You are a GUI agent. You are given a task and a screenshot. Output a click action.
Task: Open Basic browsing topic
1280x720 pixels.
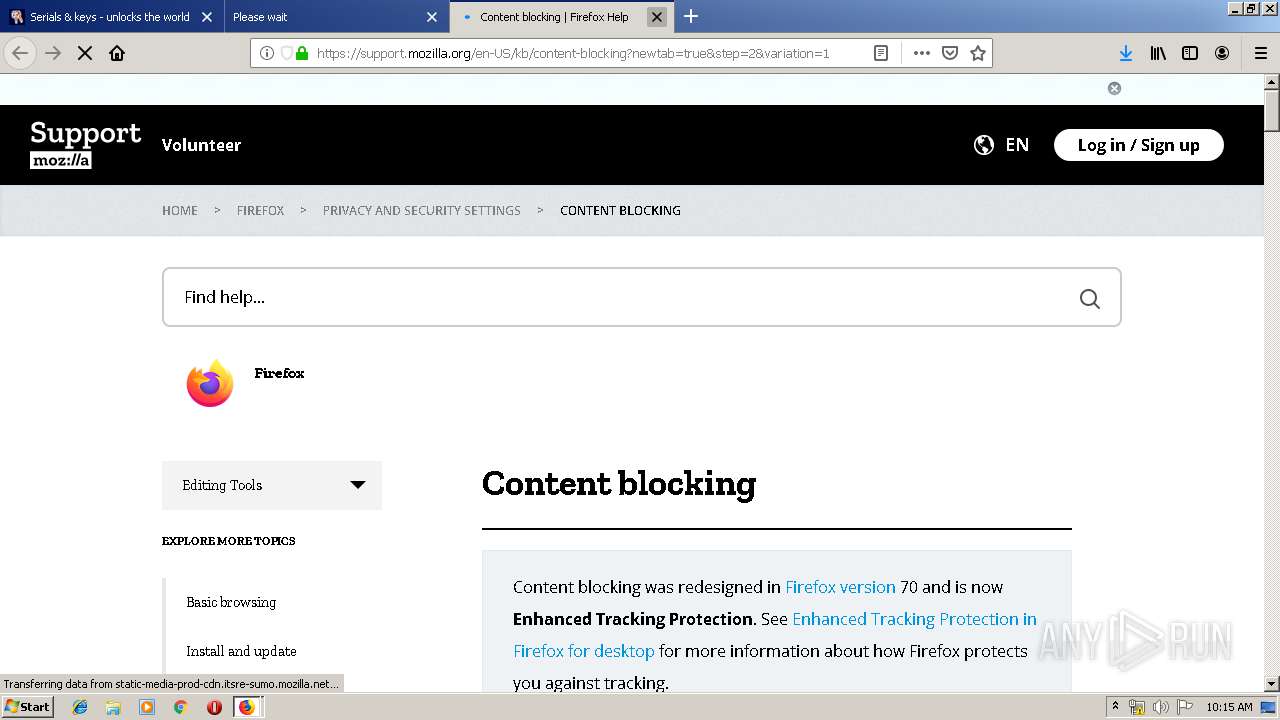pos(231,602)
